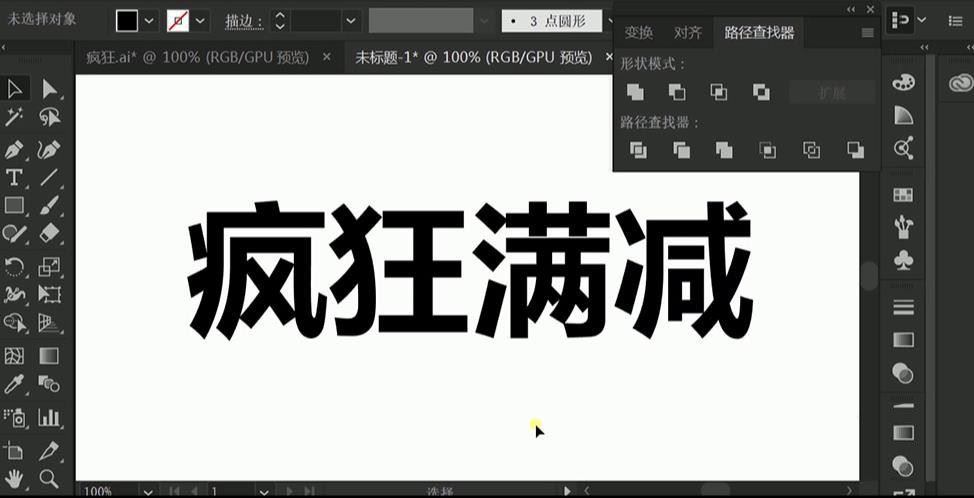This screenshot has height=498, width=974.
Task: Select the Free Transform tool
Action: [x=49, y=294]
